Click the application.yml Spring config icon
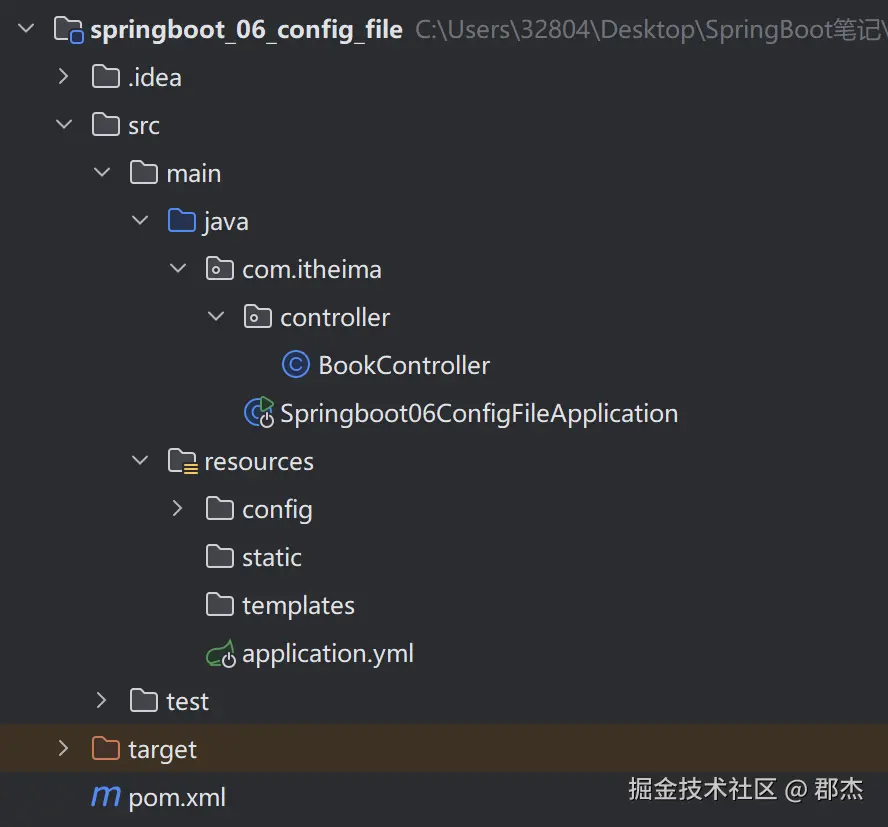The width and height of the screenshot is (888, 827). click(221, 654)
